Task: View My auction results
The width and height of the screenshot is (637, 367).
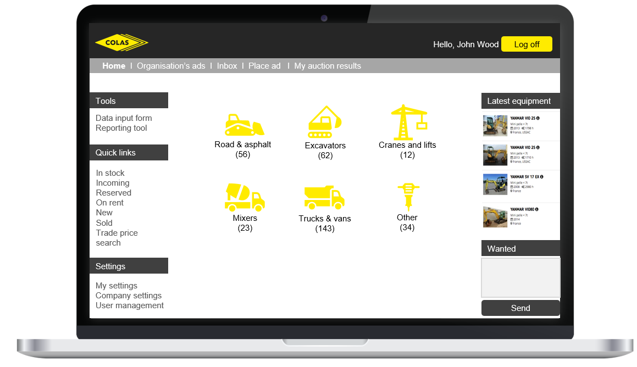Action: point(327,66)
